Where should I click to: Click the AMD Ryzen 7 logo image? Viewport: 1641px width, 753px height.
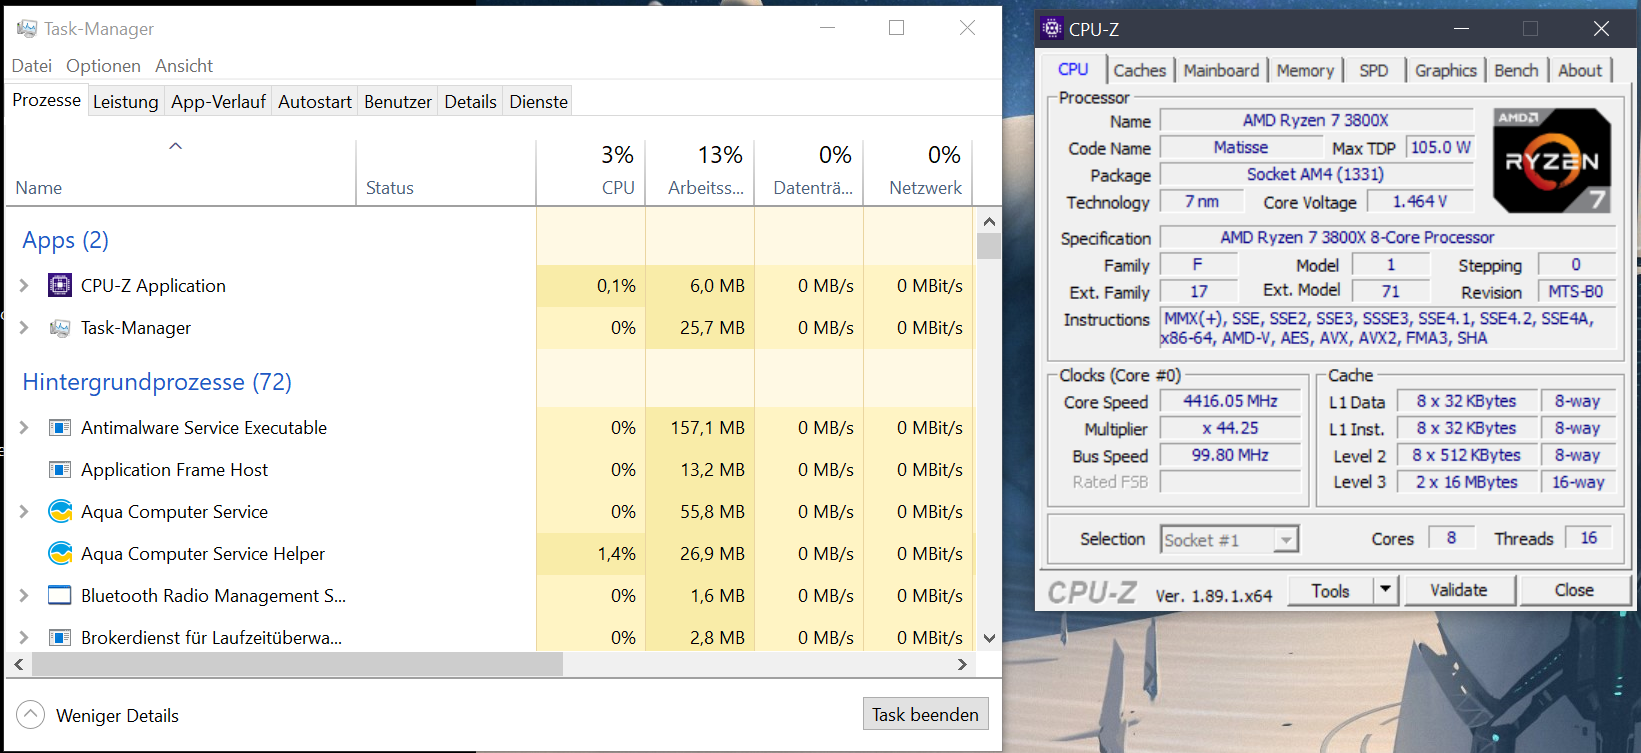click(1552, 161)
